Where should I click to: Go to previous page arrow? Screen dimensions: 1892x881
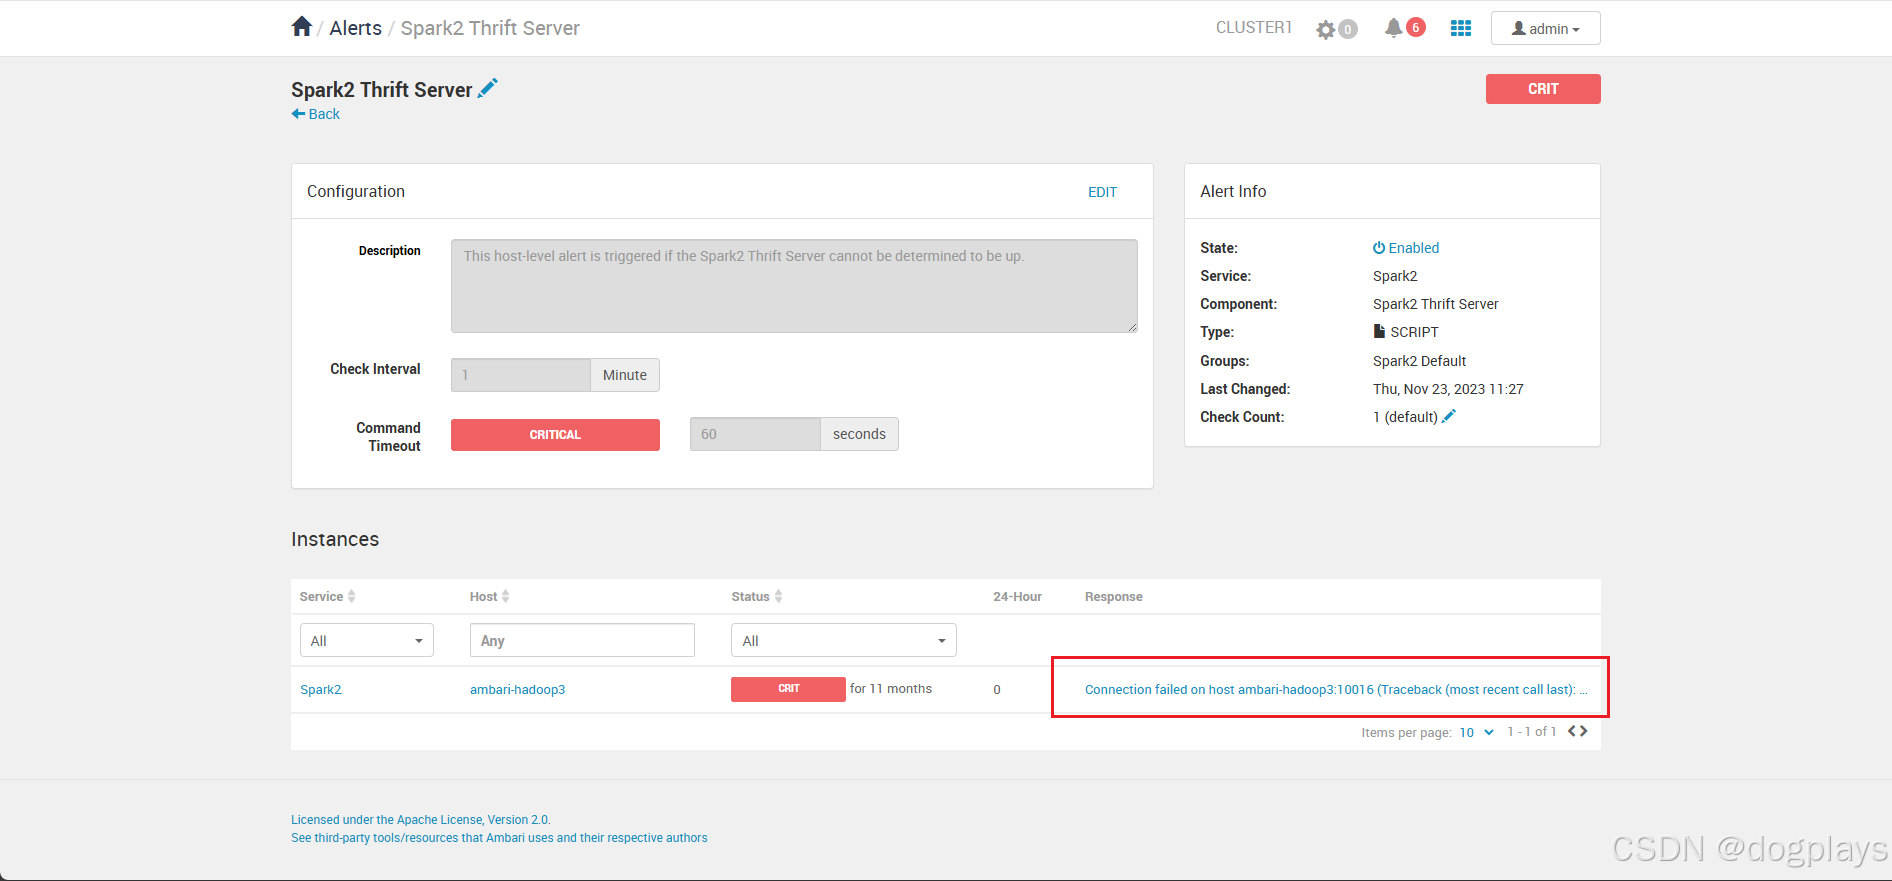point(1572,731)
